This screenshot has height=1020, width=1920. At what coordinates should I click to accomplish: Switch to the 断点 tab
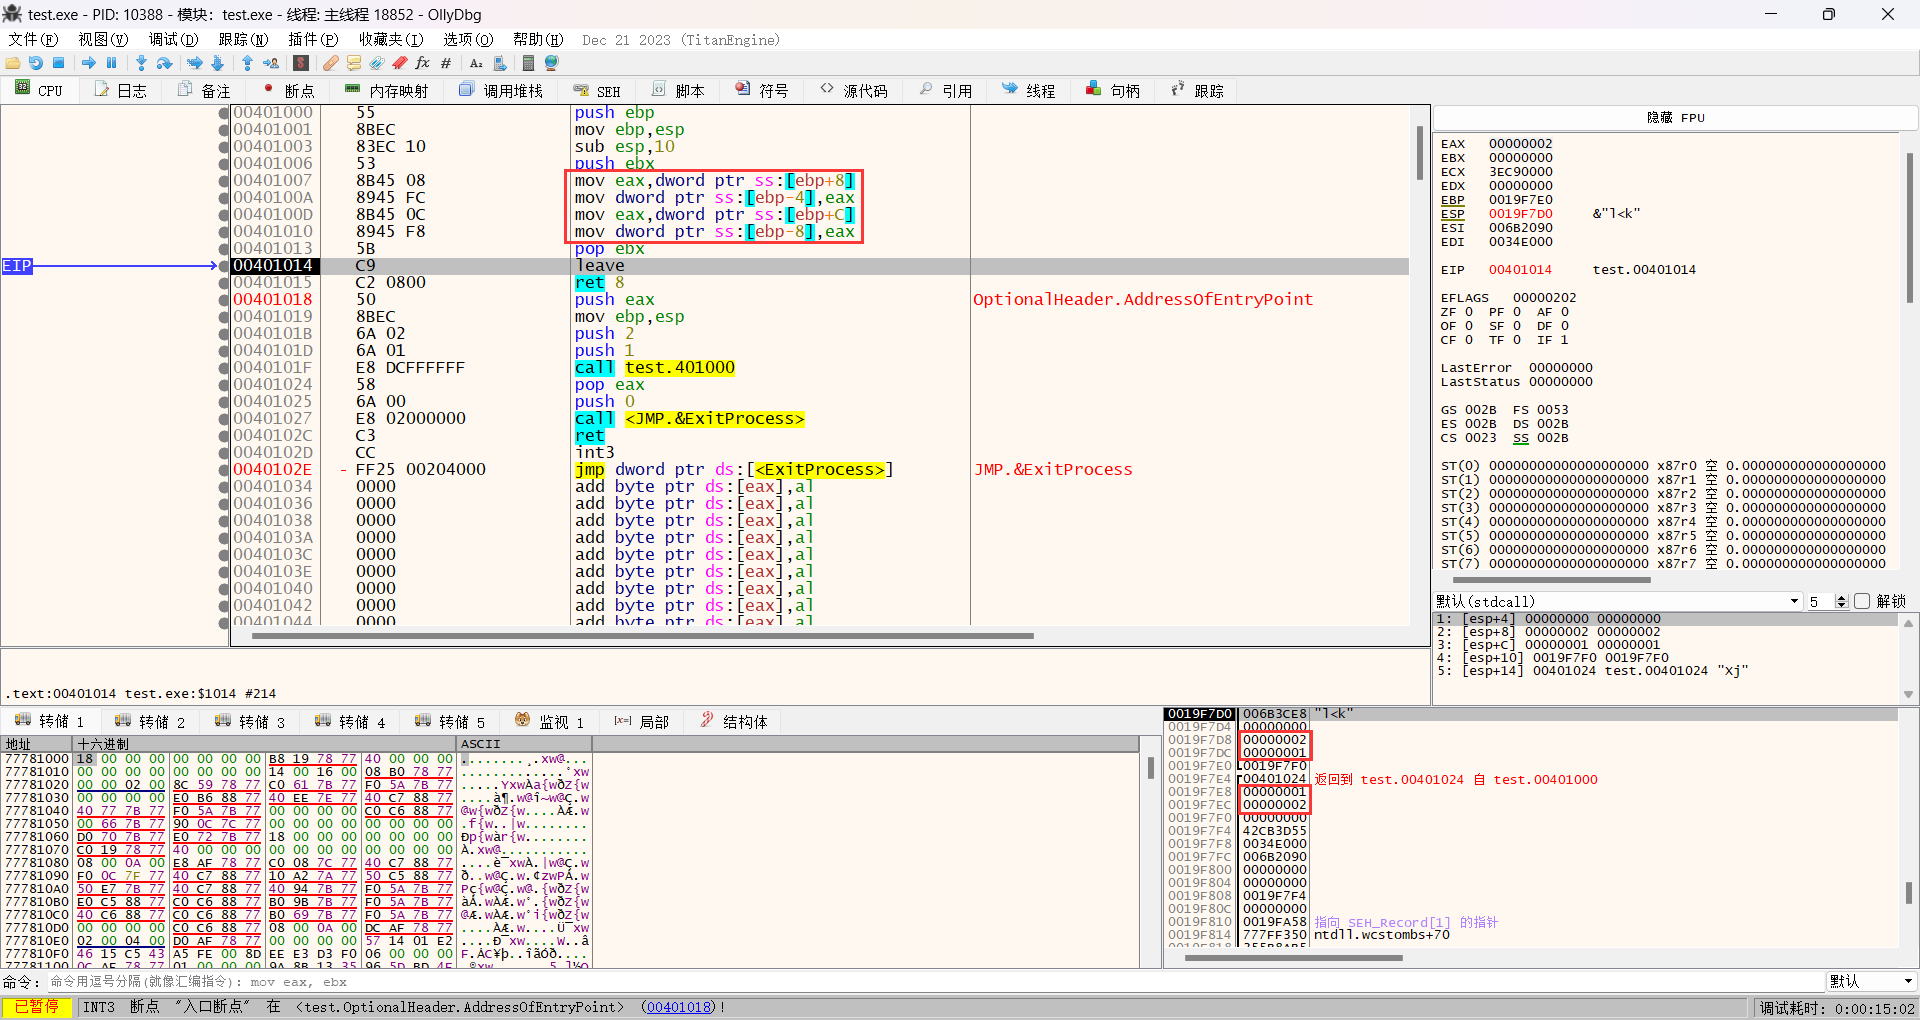pyautogui.click(x=289, y=90)
